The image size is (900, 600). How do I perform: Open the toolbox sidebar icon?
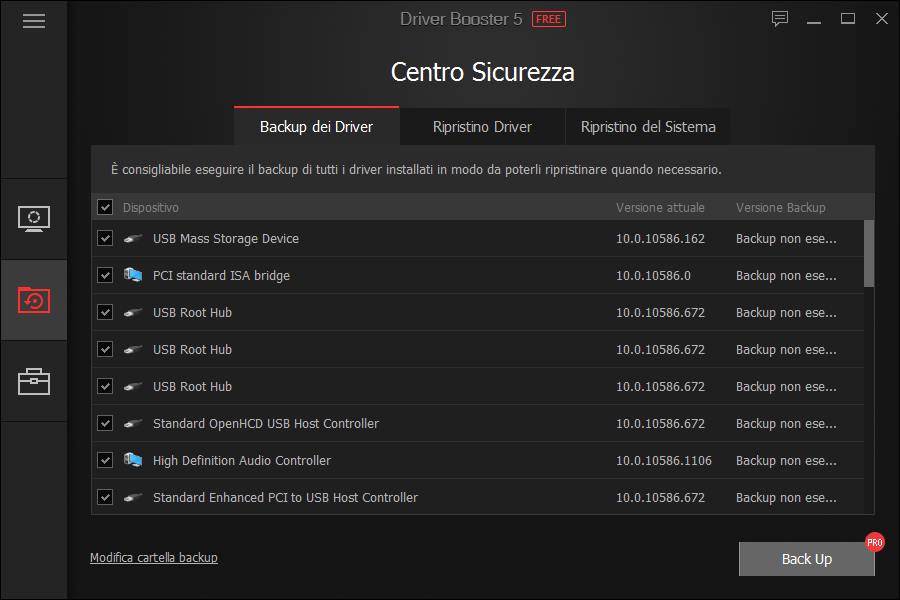[x=34, y=381]
